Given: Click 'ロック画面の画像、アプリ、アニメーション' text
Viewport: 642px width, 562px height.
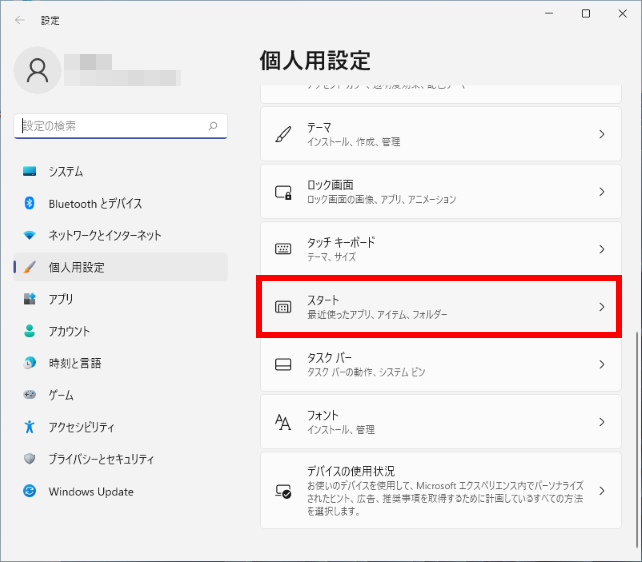Looking at the screenshot, I should click(x=382, y=199).
